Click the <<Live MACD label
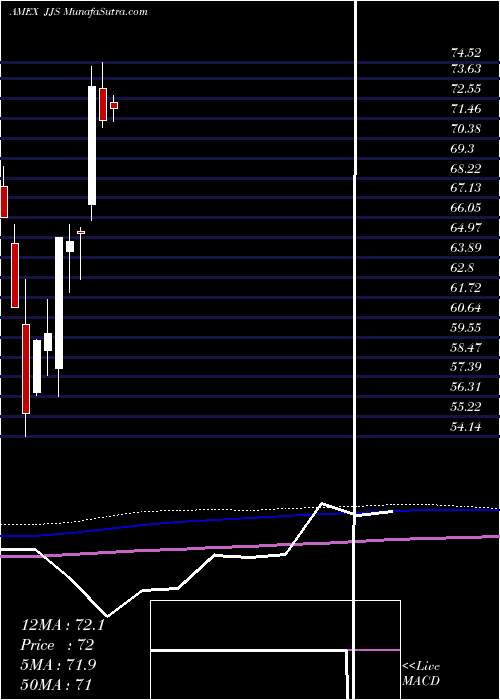500x700 pixels. click(421, 674)
